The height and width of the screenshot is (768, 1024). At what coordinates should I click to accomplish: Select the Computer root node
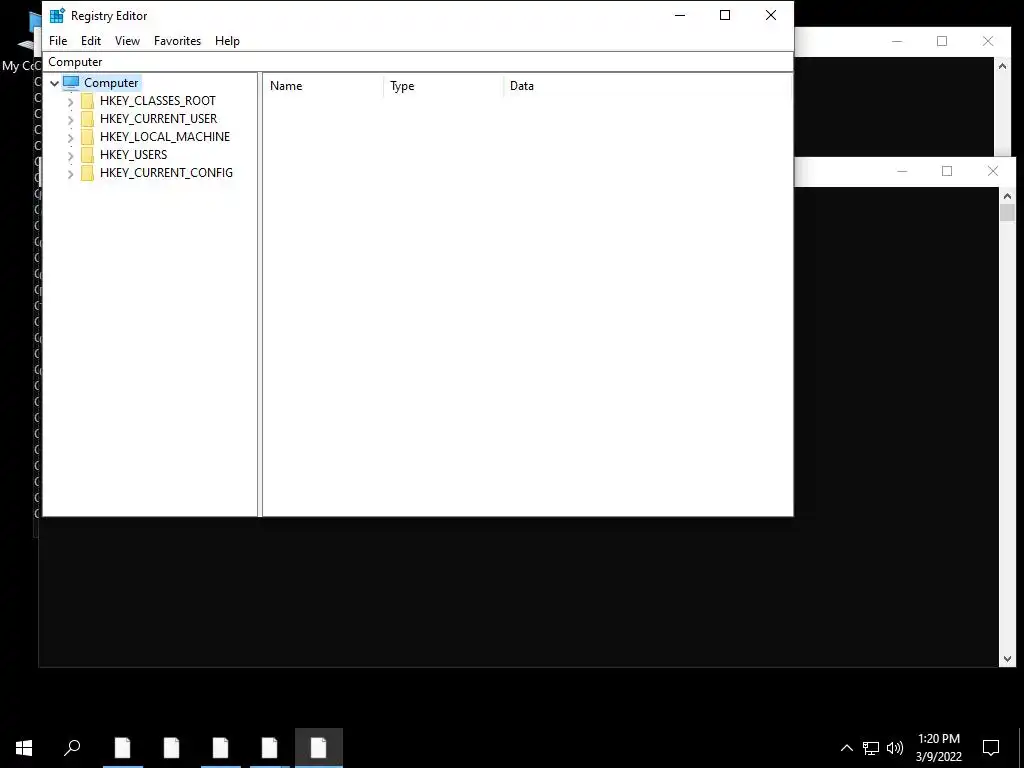[111, 83]
